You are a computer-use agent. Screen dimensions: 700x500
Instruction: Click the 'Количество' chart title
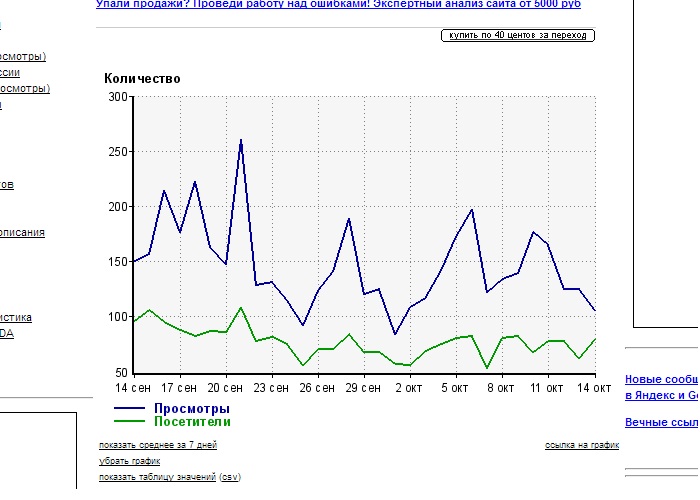[142, 79]
